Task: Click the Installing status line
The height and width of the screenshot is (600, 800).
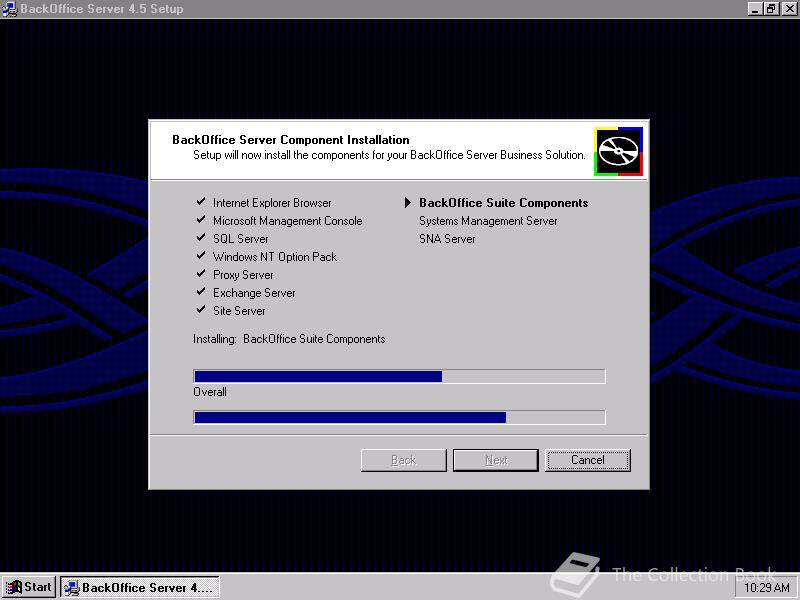Action: click(289, 339)
